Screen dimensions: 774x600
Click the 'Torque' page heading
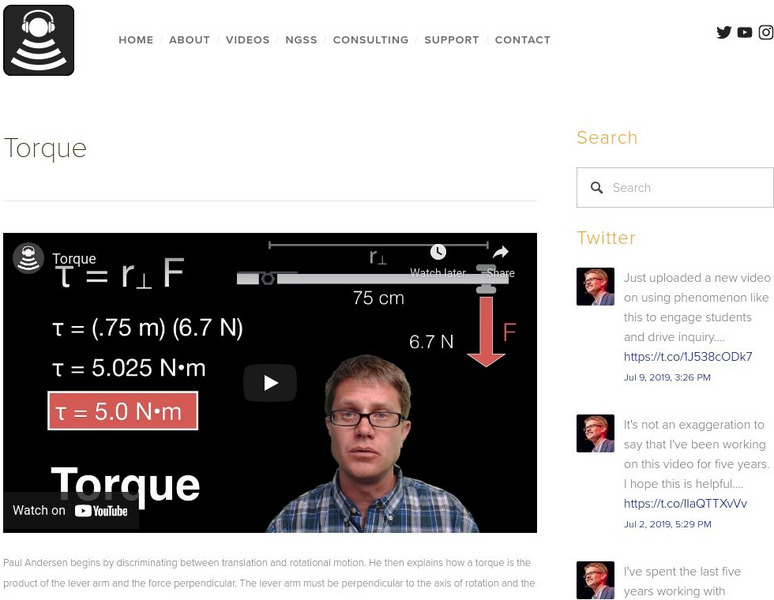tap(45, 148)
